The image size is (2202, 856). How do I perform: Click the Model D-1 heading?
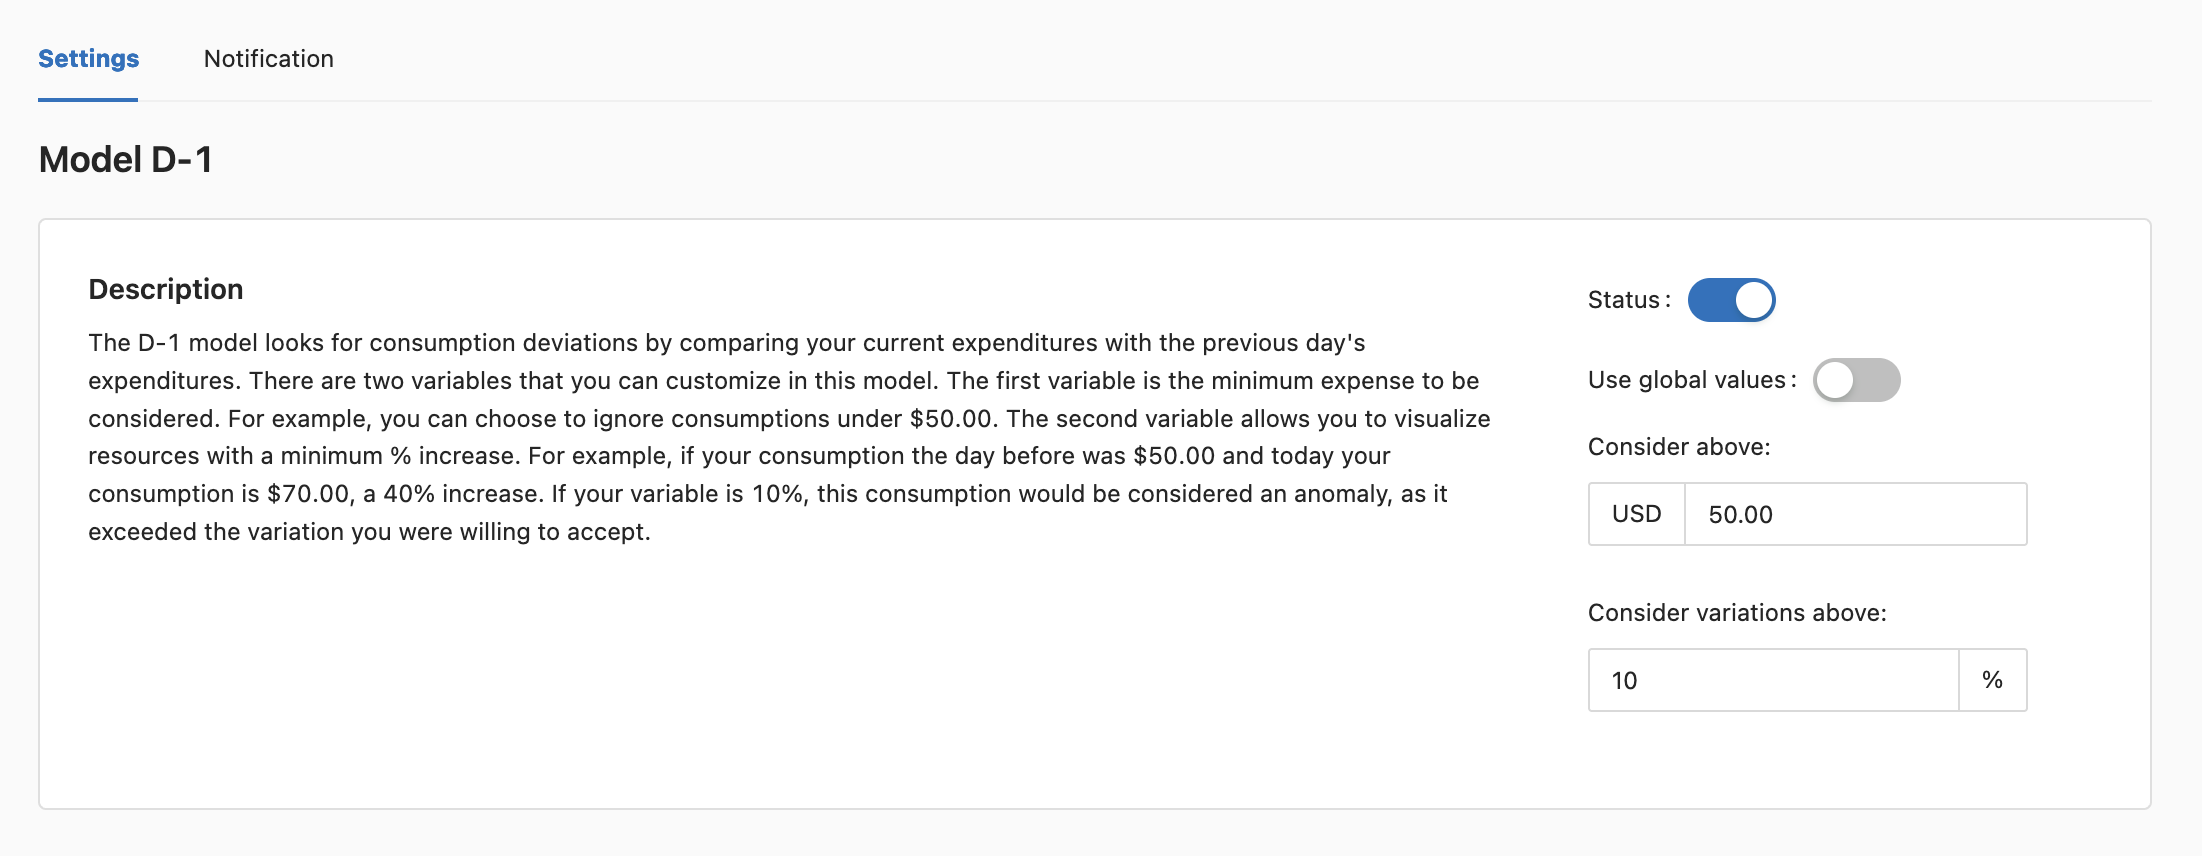(125, 160)
